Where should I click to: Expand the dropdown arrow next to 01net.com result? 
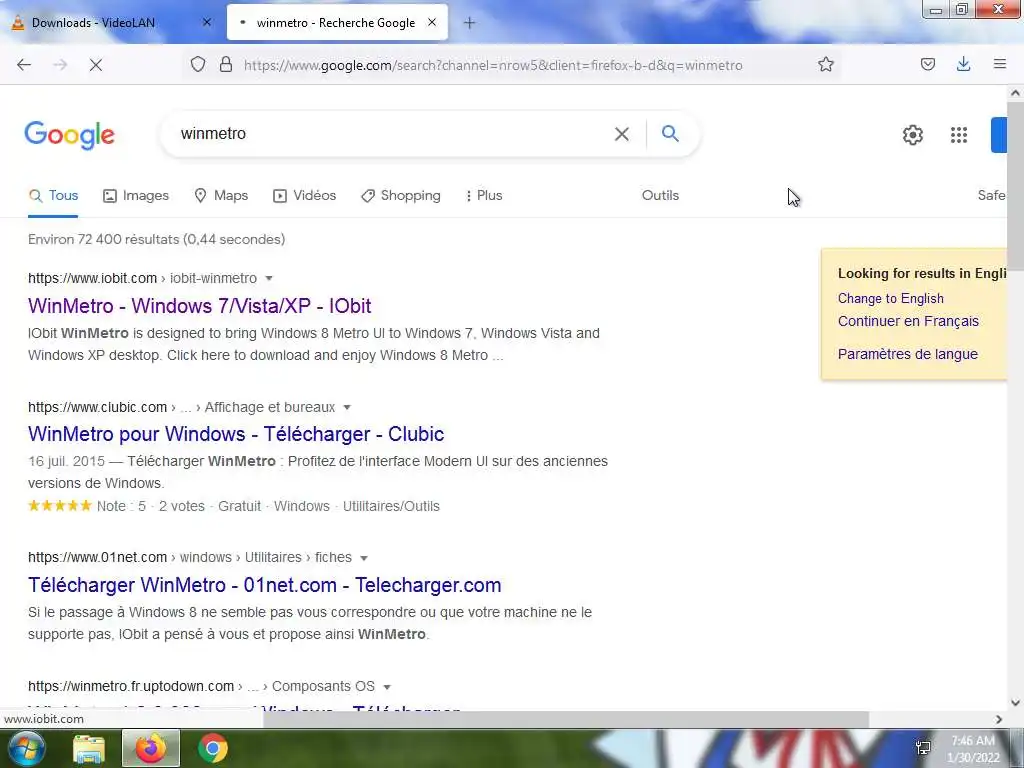point(364,558)
